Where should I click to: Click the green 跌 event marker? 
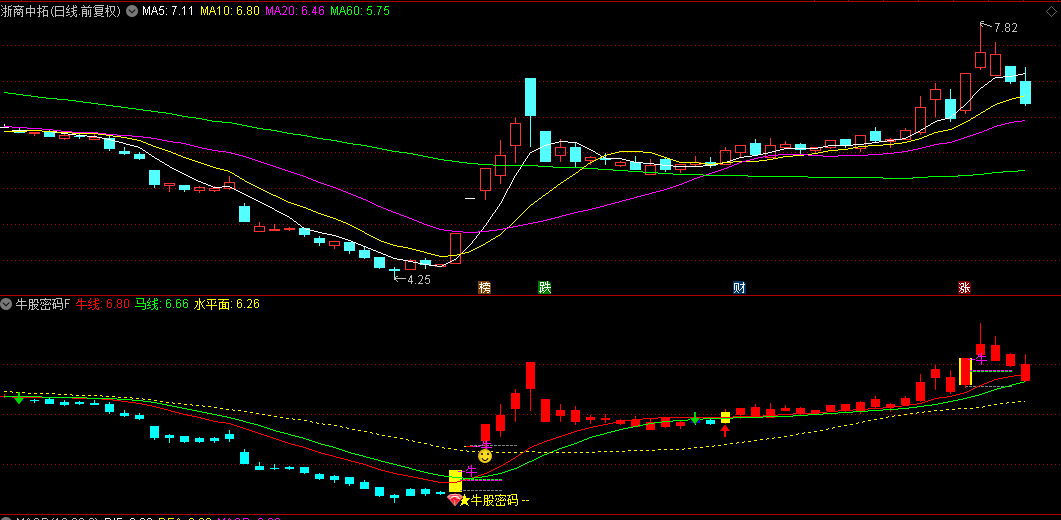[x=545, y=287]
